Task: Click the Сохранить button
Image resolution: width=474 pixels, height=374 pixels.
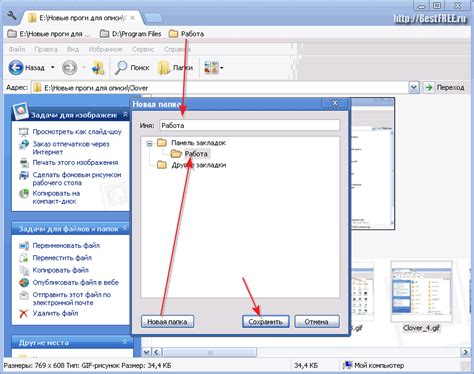Action: point(266,322)
